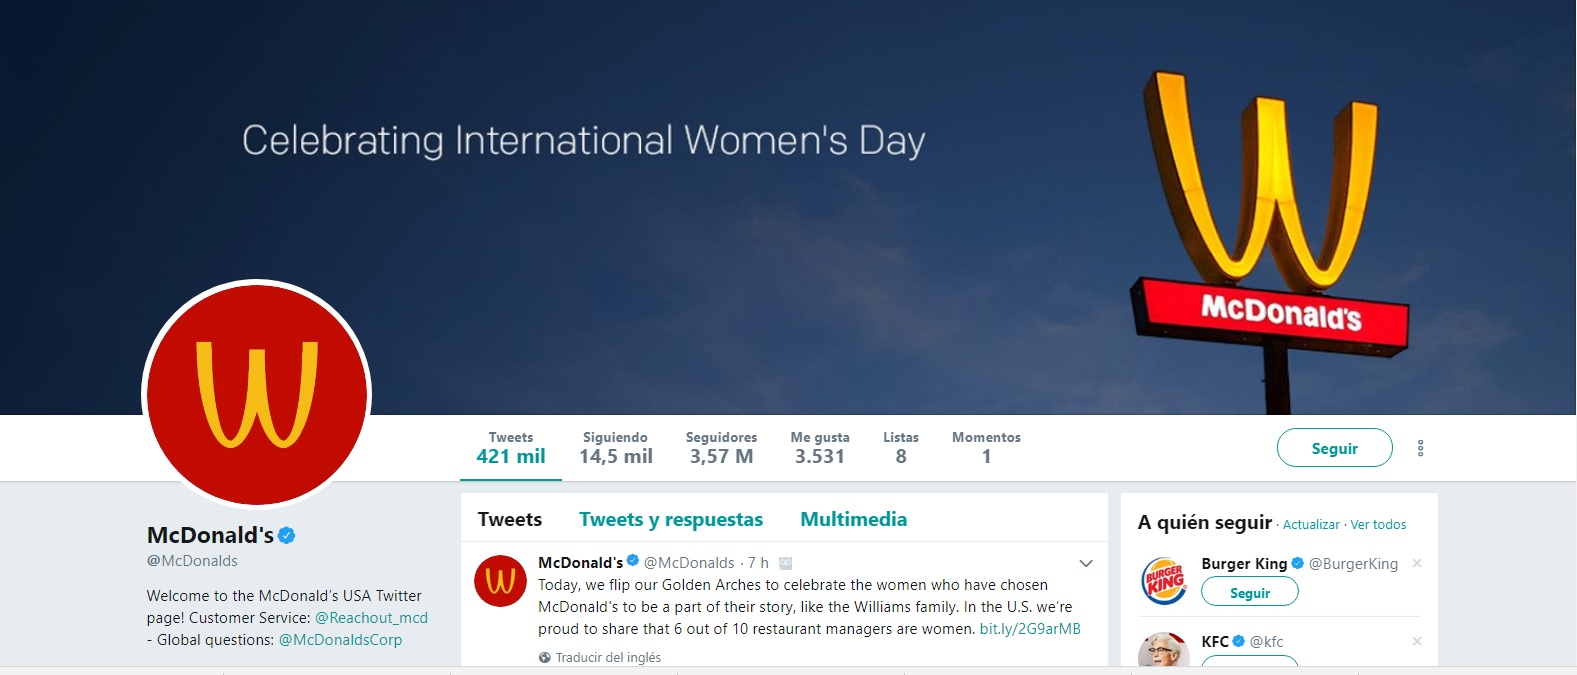Open the three-dot more options menu

1420,448
